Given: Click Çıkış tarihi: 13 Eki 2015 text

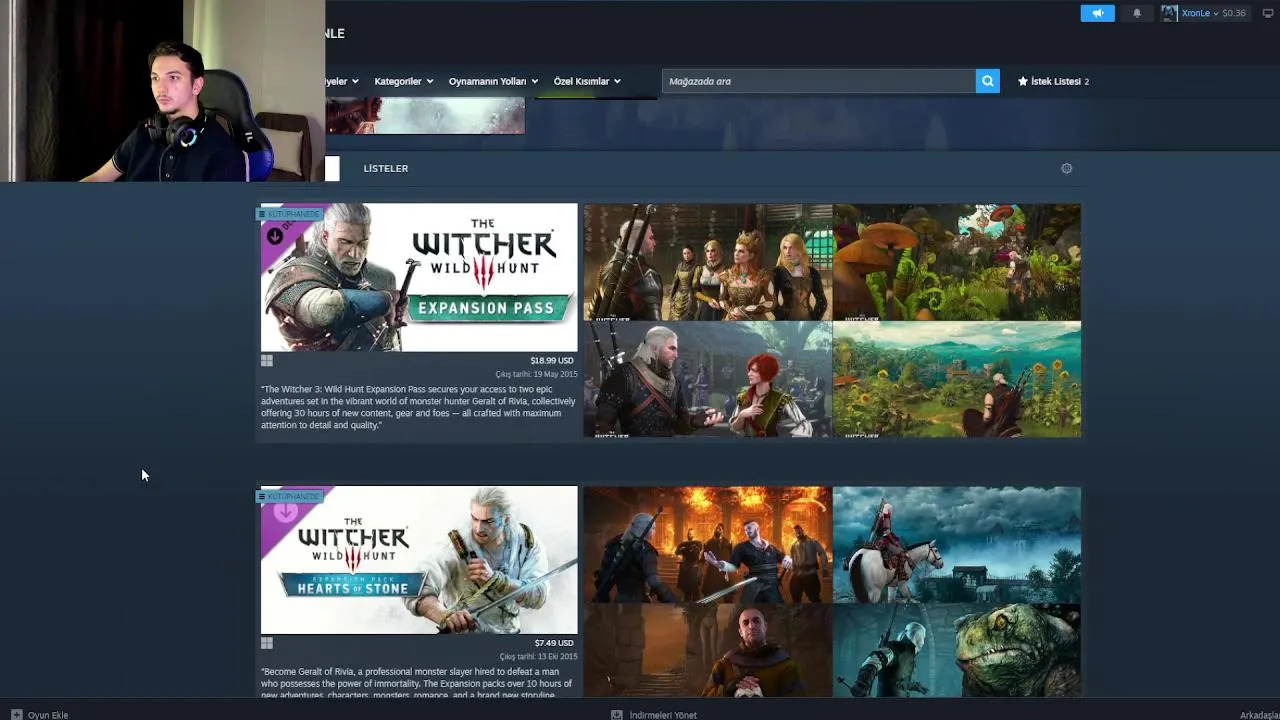Looking at the screenshot, I should (538, 657).
